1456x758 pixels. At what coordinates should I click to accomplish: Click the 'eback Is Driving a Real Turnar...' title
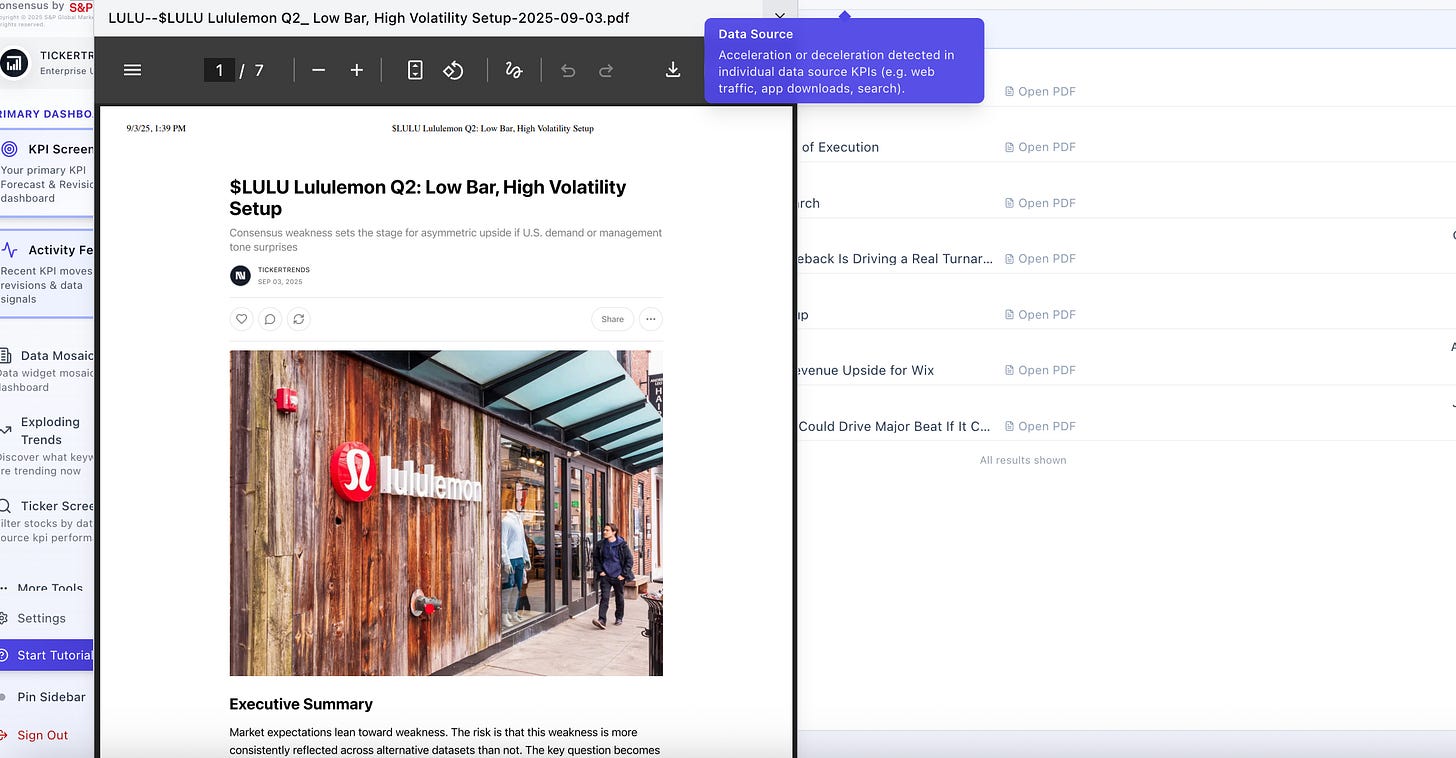[895, 258]
